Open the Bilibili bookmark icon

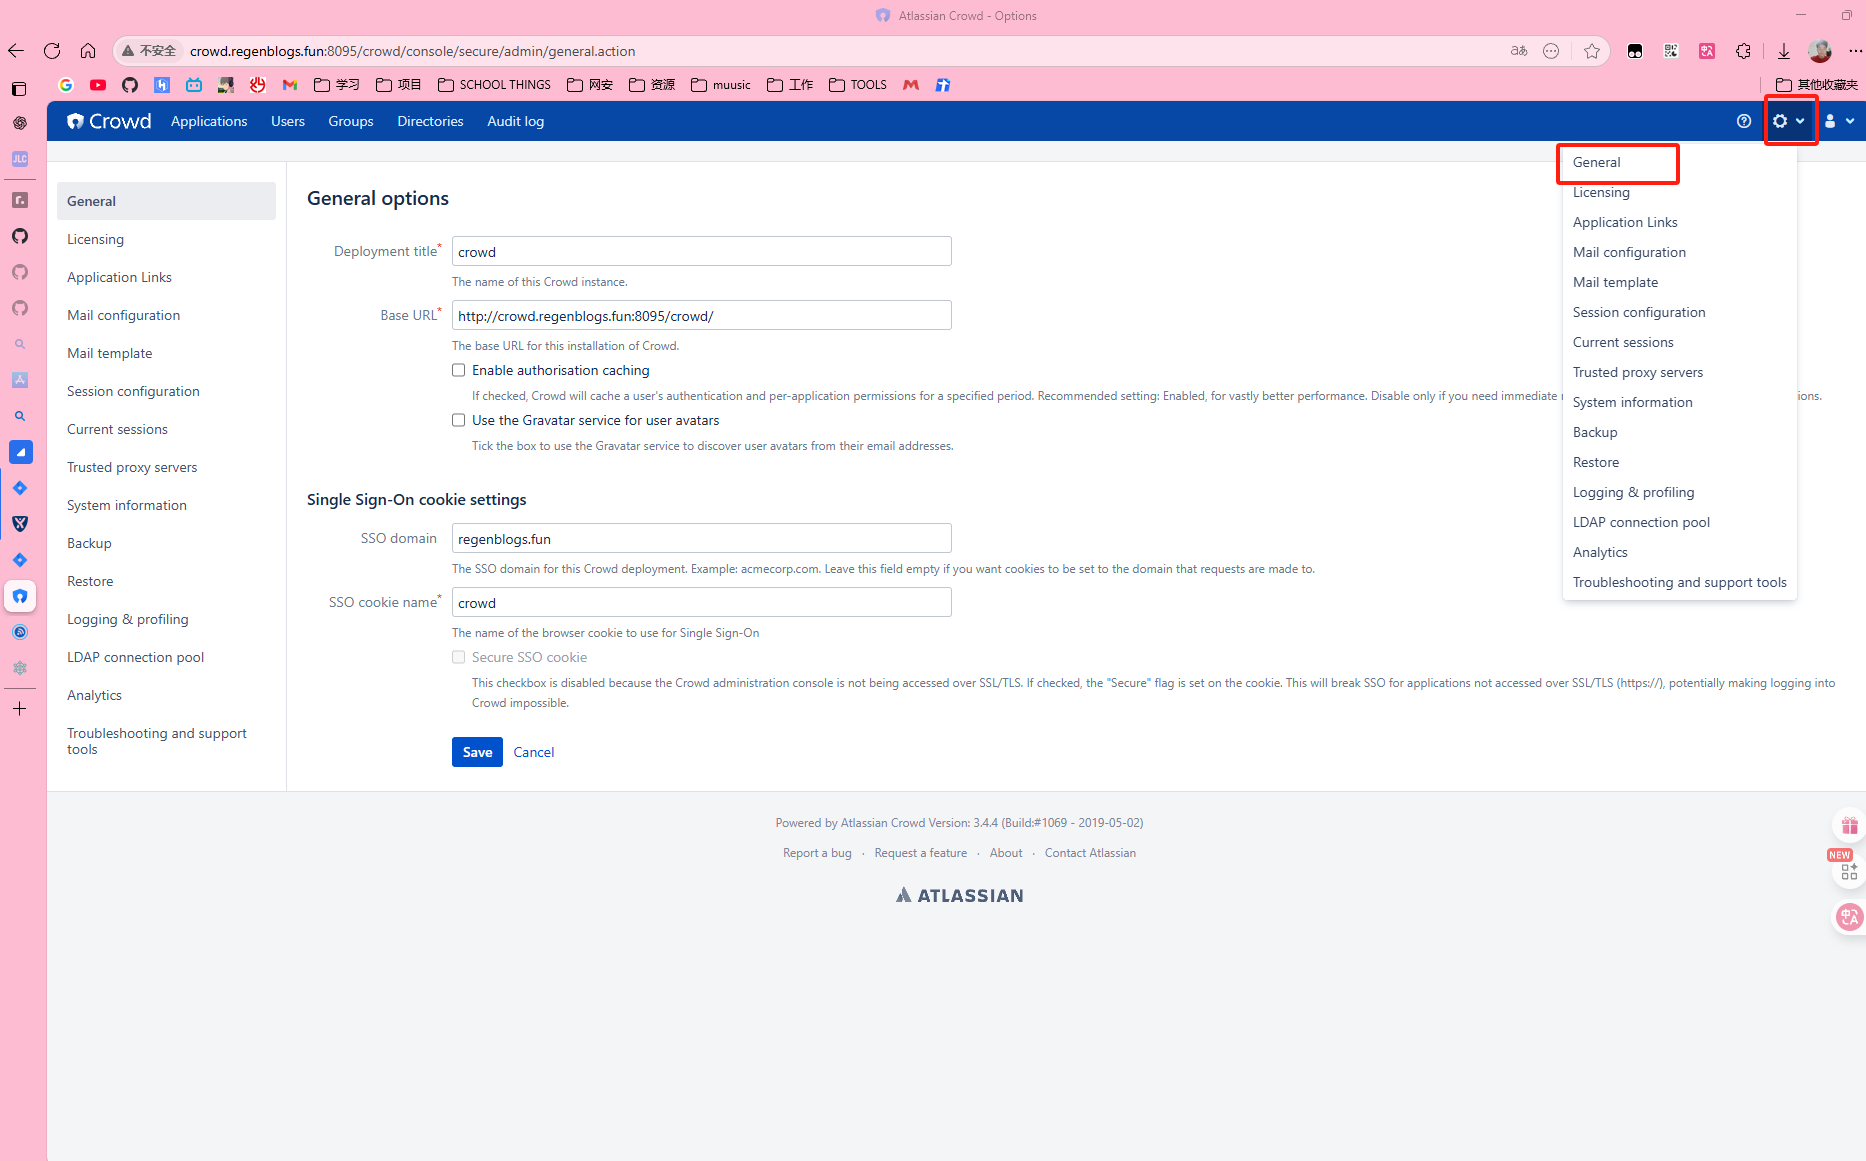194,85
